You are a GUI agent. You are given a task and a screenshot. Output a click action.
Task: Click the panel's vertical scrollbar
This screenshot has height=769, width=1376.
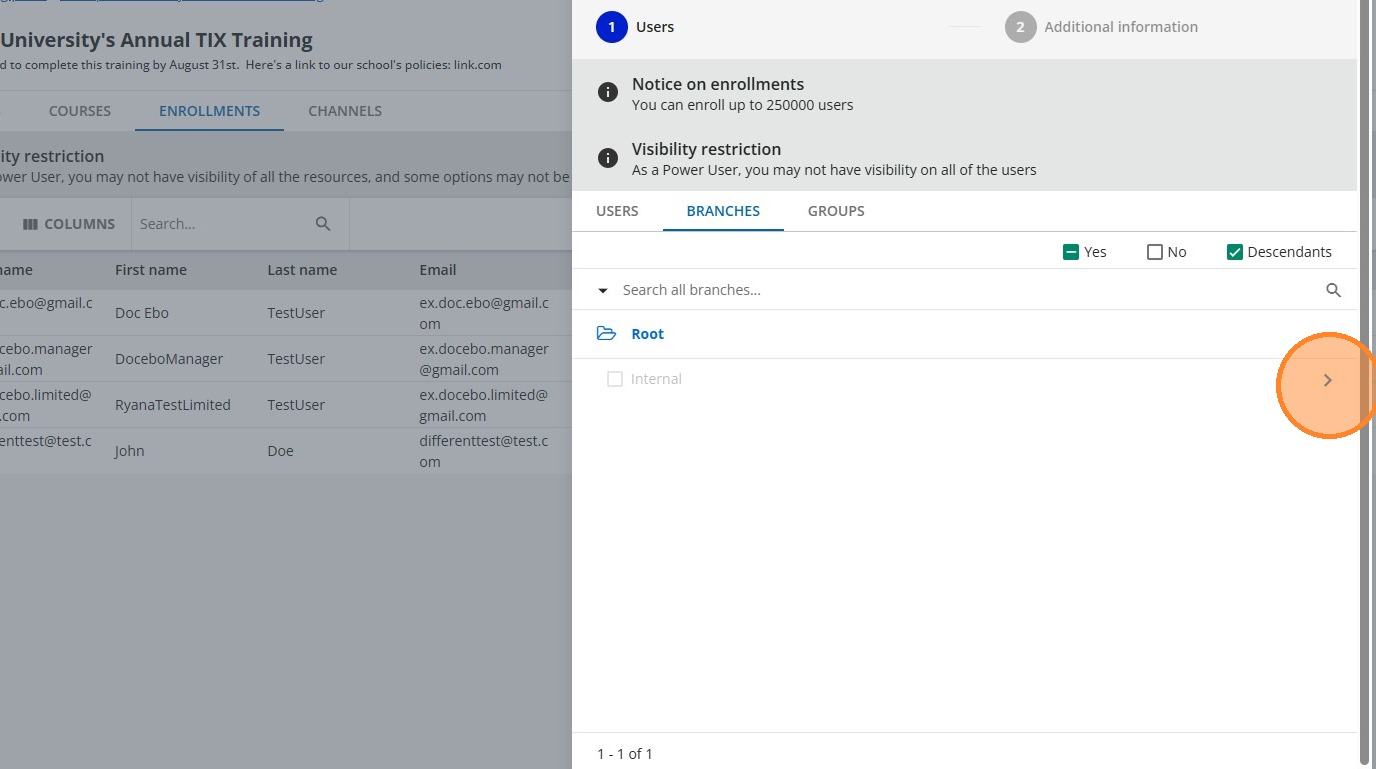click(1366, 384)
